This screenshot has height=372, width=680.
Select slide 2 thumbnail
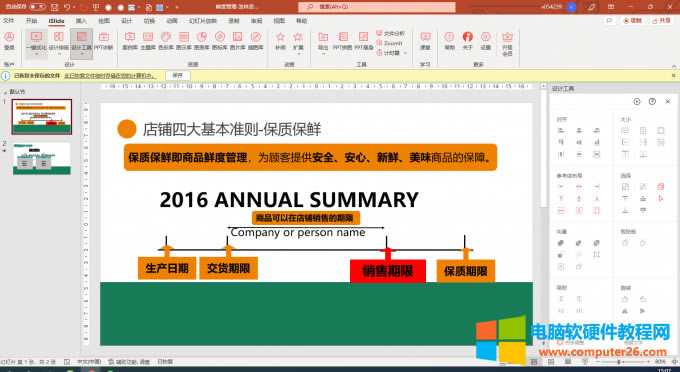(x=42, y=158)
